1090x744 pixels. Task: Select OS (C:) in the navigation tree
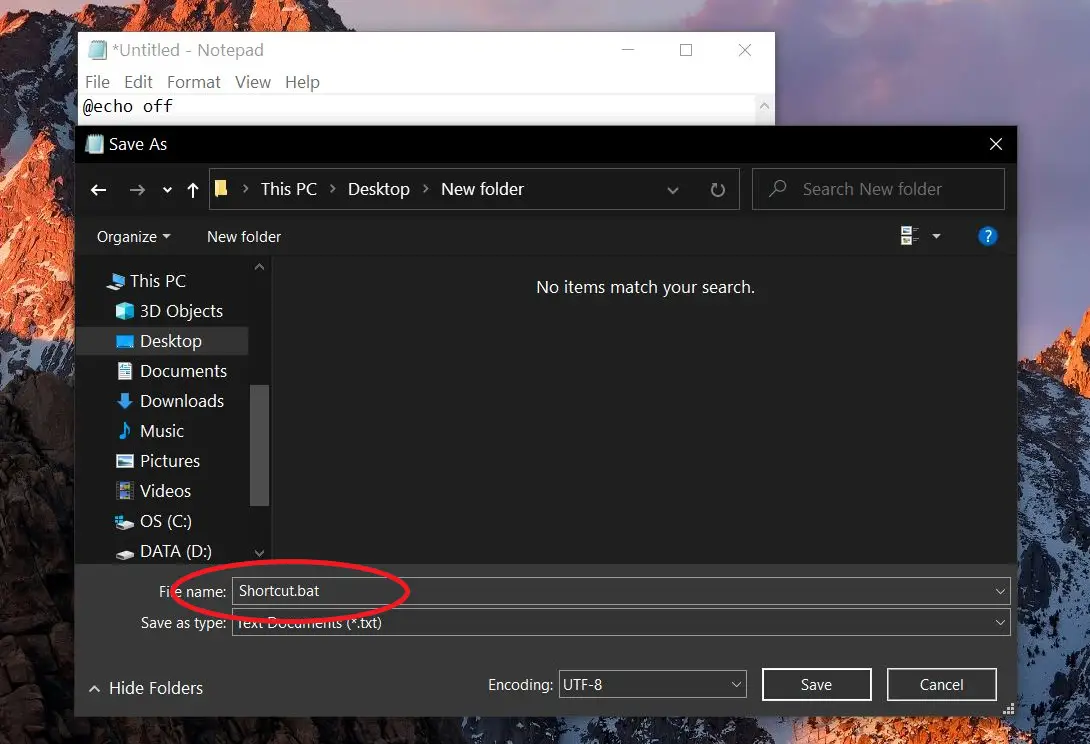[165, 521]
